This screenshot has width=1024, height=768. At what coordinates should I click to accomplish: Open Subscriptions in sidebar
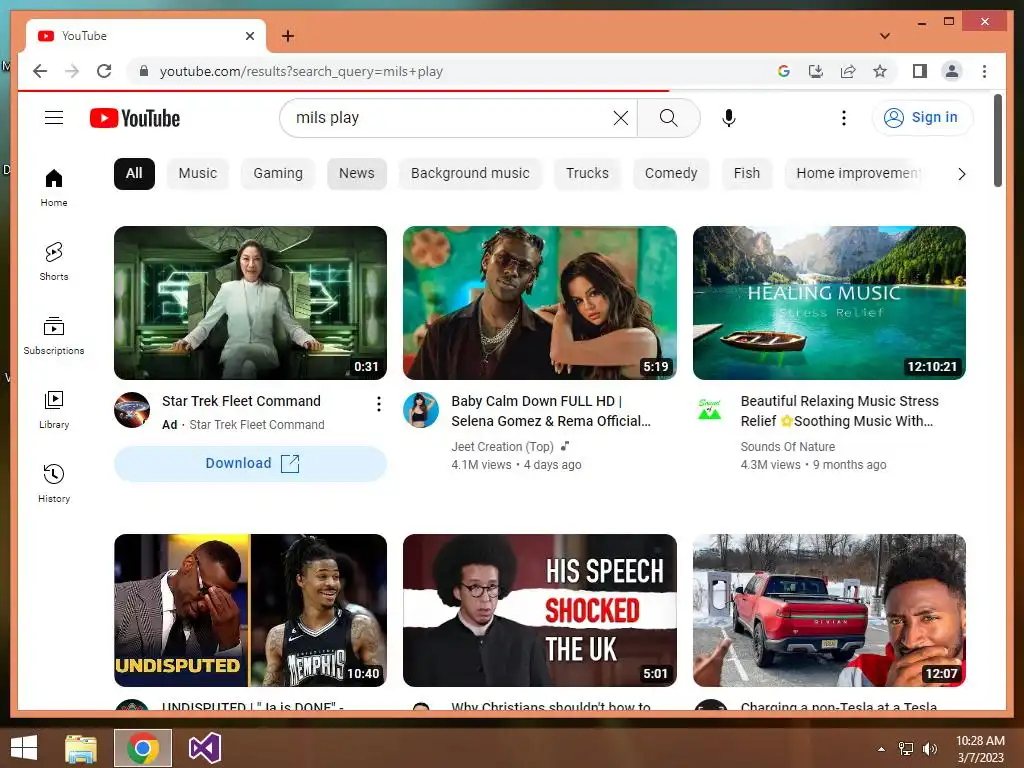(x=54, y=336)
